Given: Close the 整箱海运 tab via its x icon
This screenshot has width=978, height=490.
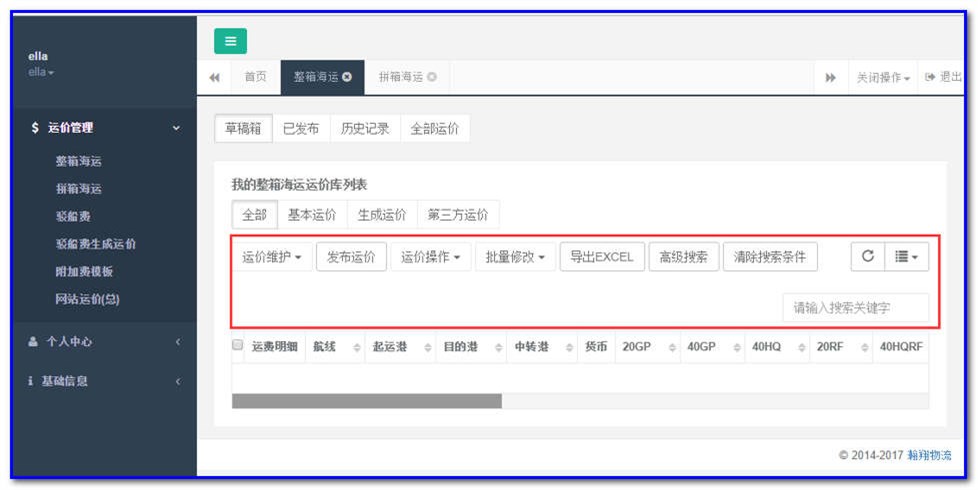Looking at the screenshot, I should [x=347, y=77].
